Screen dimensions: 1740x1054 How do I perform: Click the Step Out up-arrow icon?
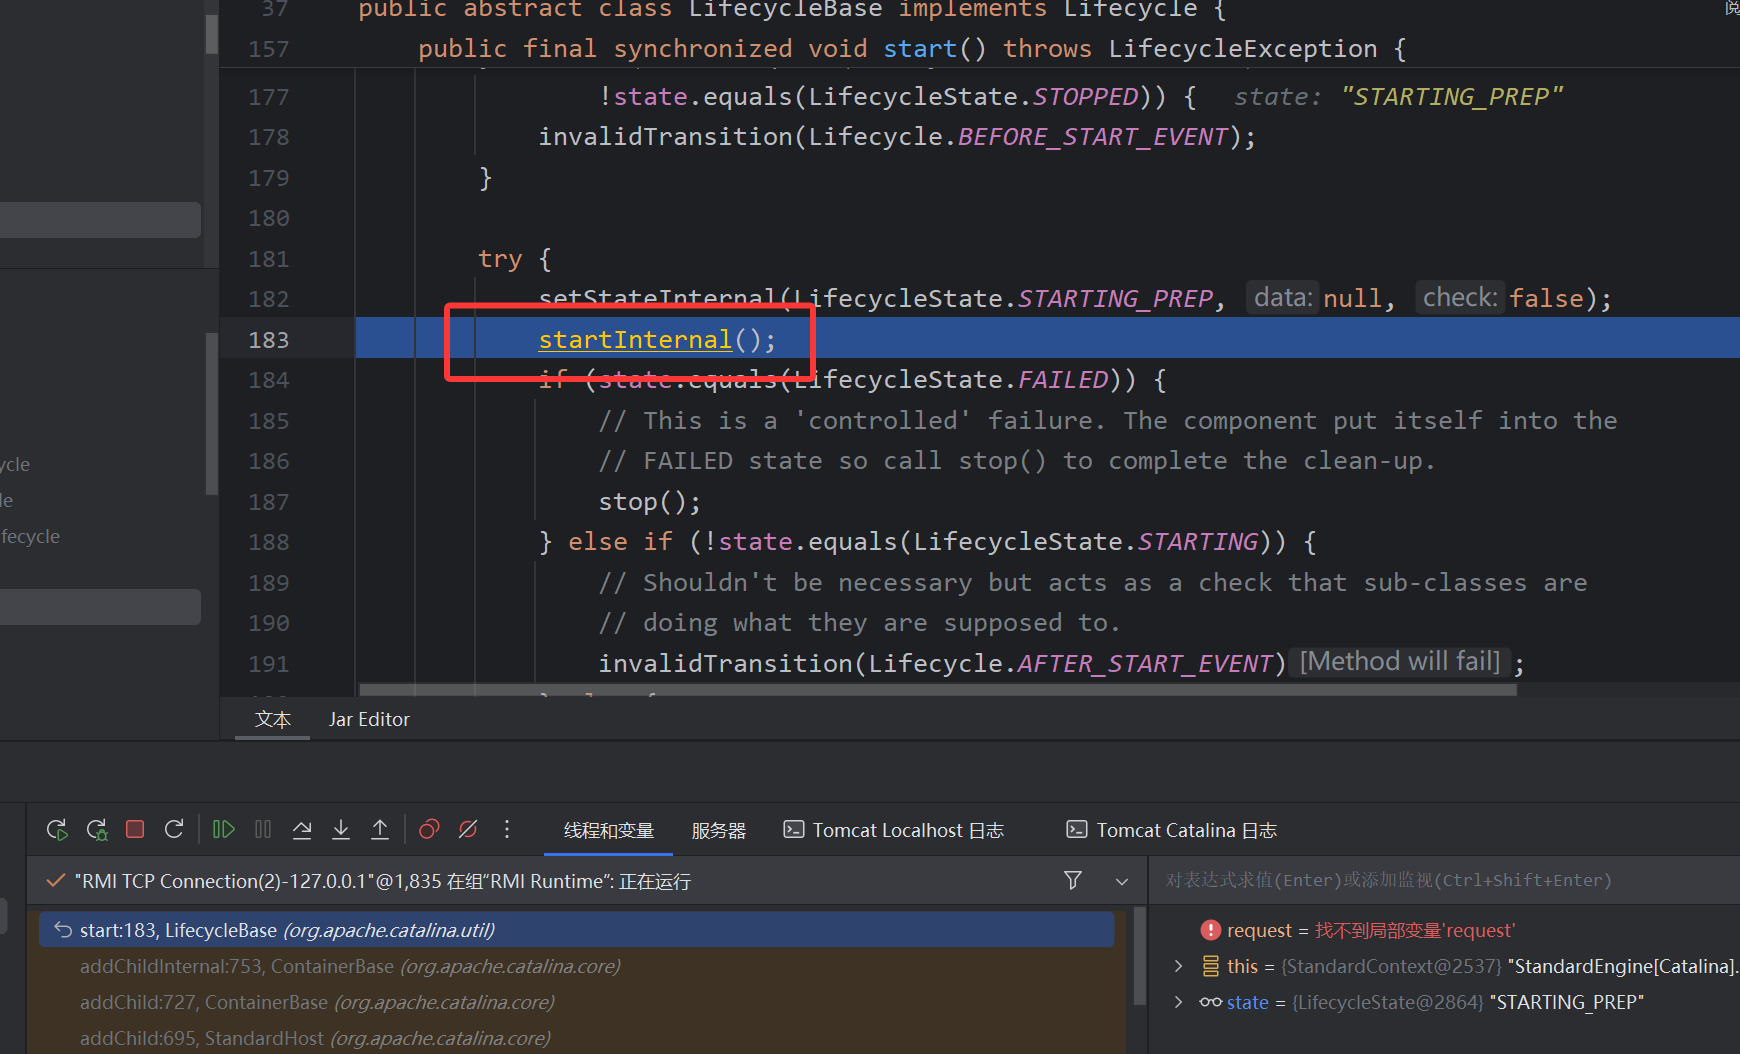[x=380, y=829]
